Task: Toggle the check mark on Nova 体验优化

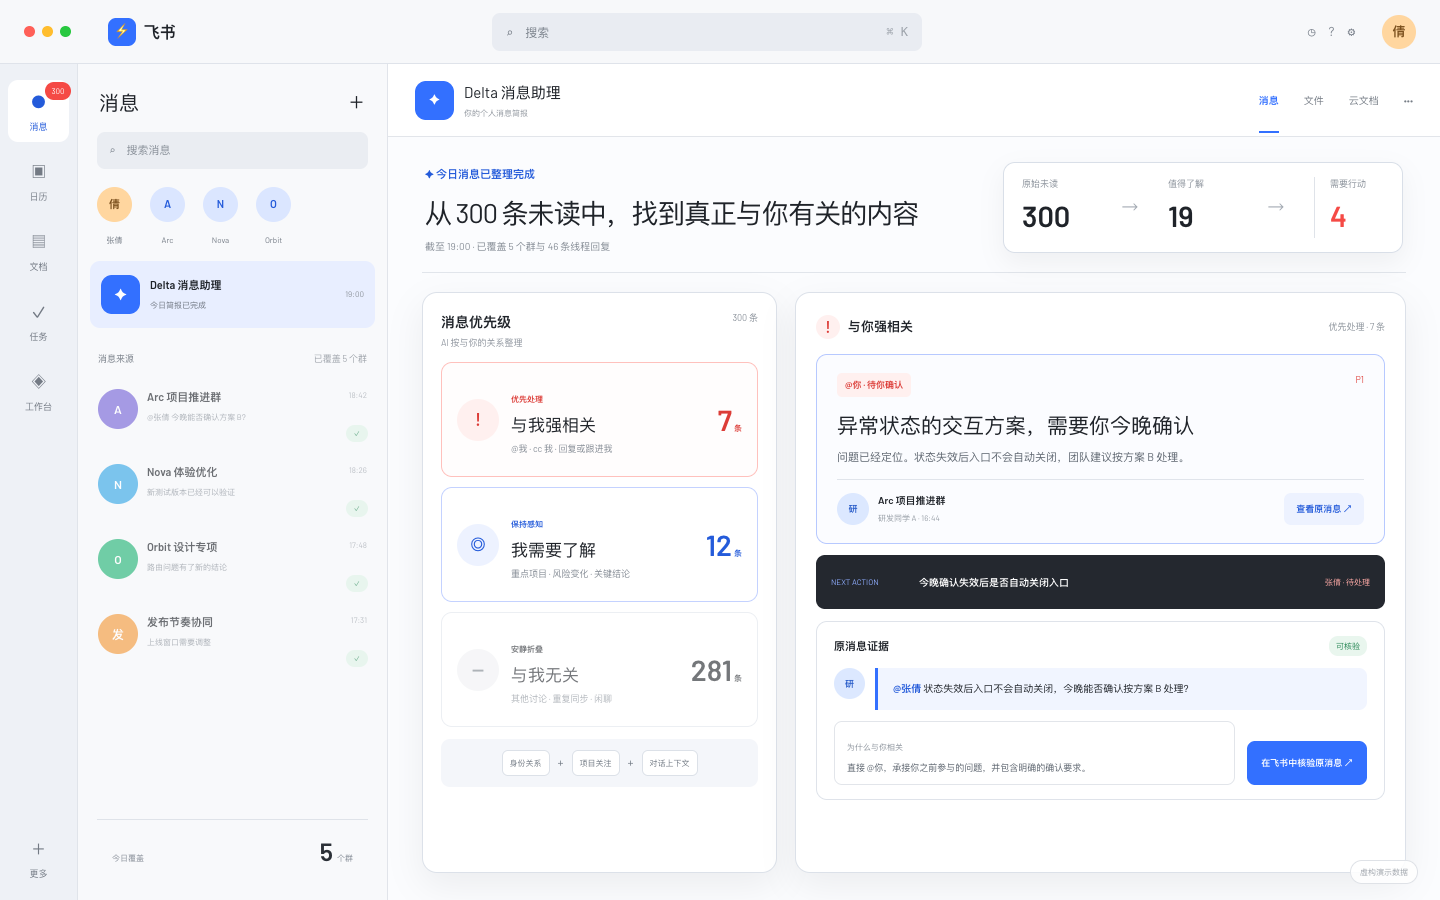Action: 357,508
